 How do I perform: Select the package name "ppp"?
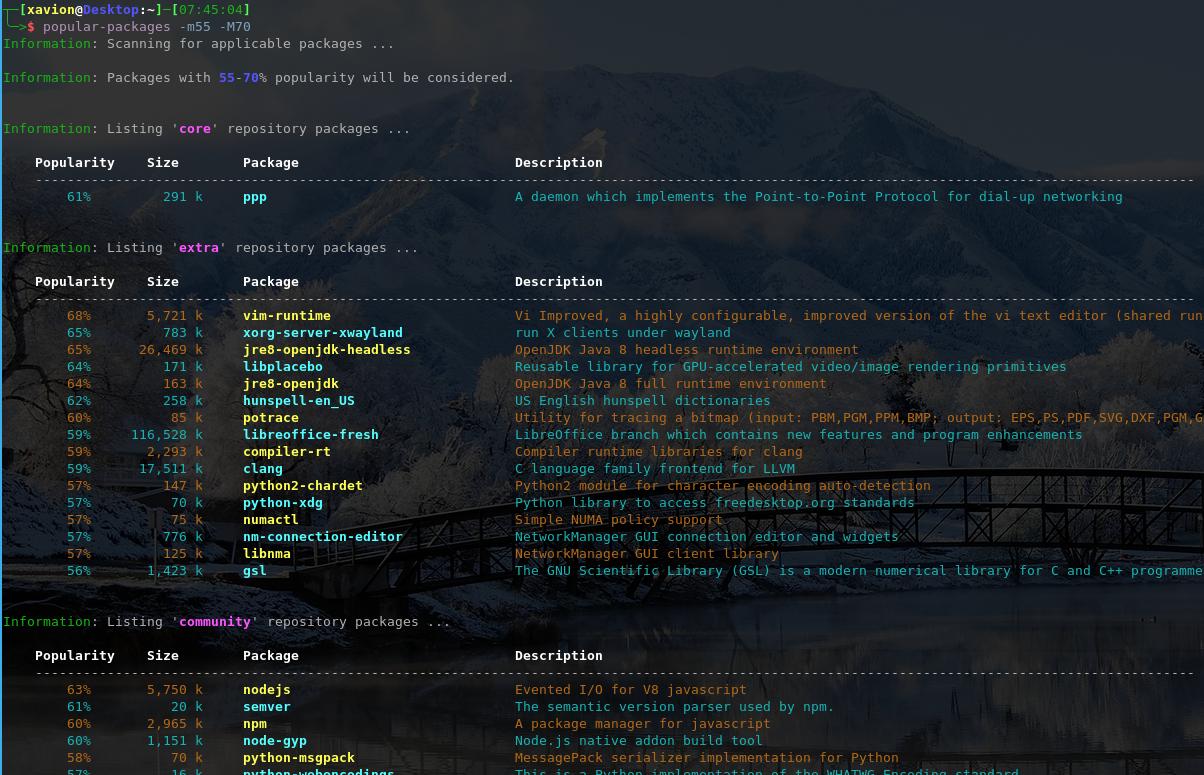[x=255, y=197]
